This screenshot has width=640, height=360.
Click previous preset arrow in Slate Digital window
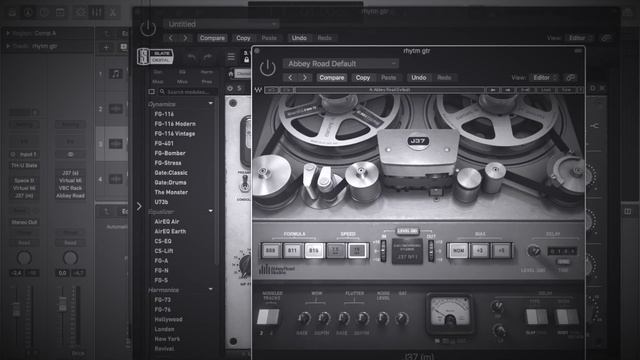[171, 38]
